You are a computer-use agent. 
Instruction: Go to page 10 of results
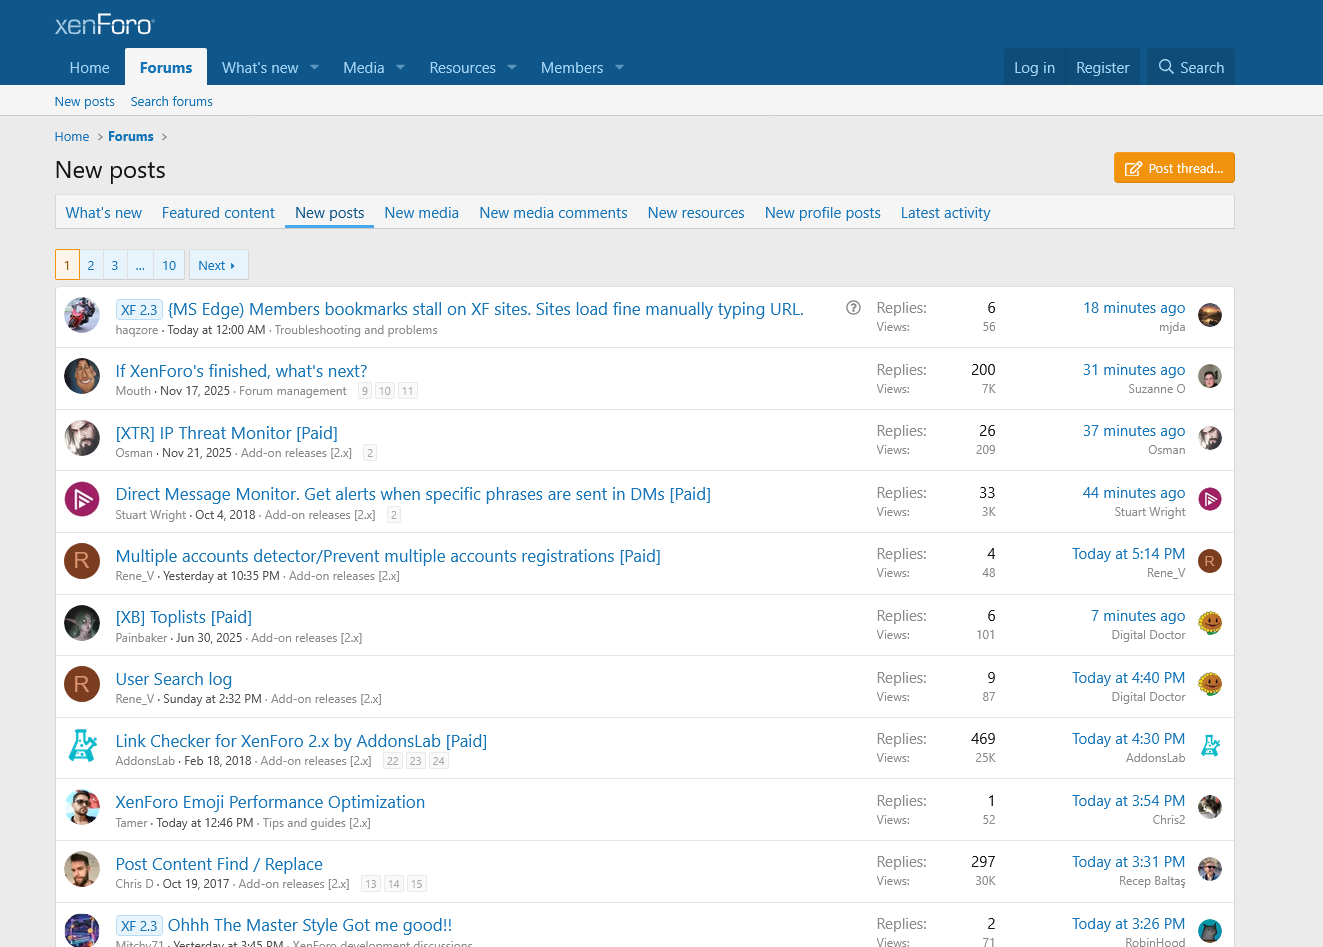tap(169, 265)
